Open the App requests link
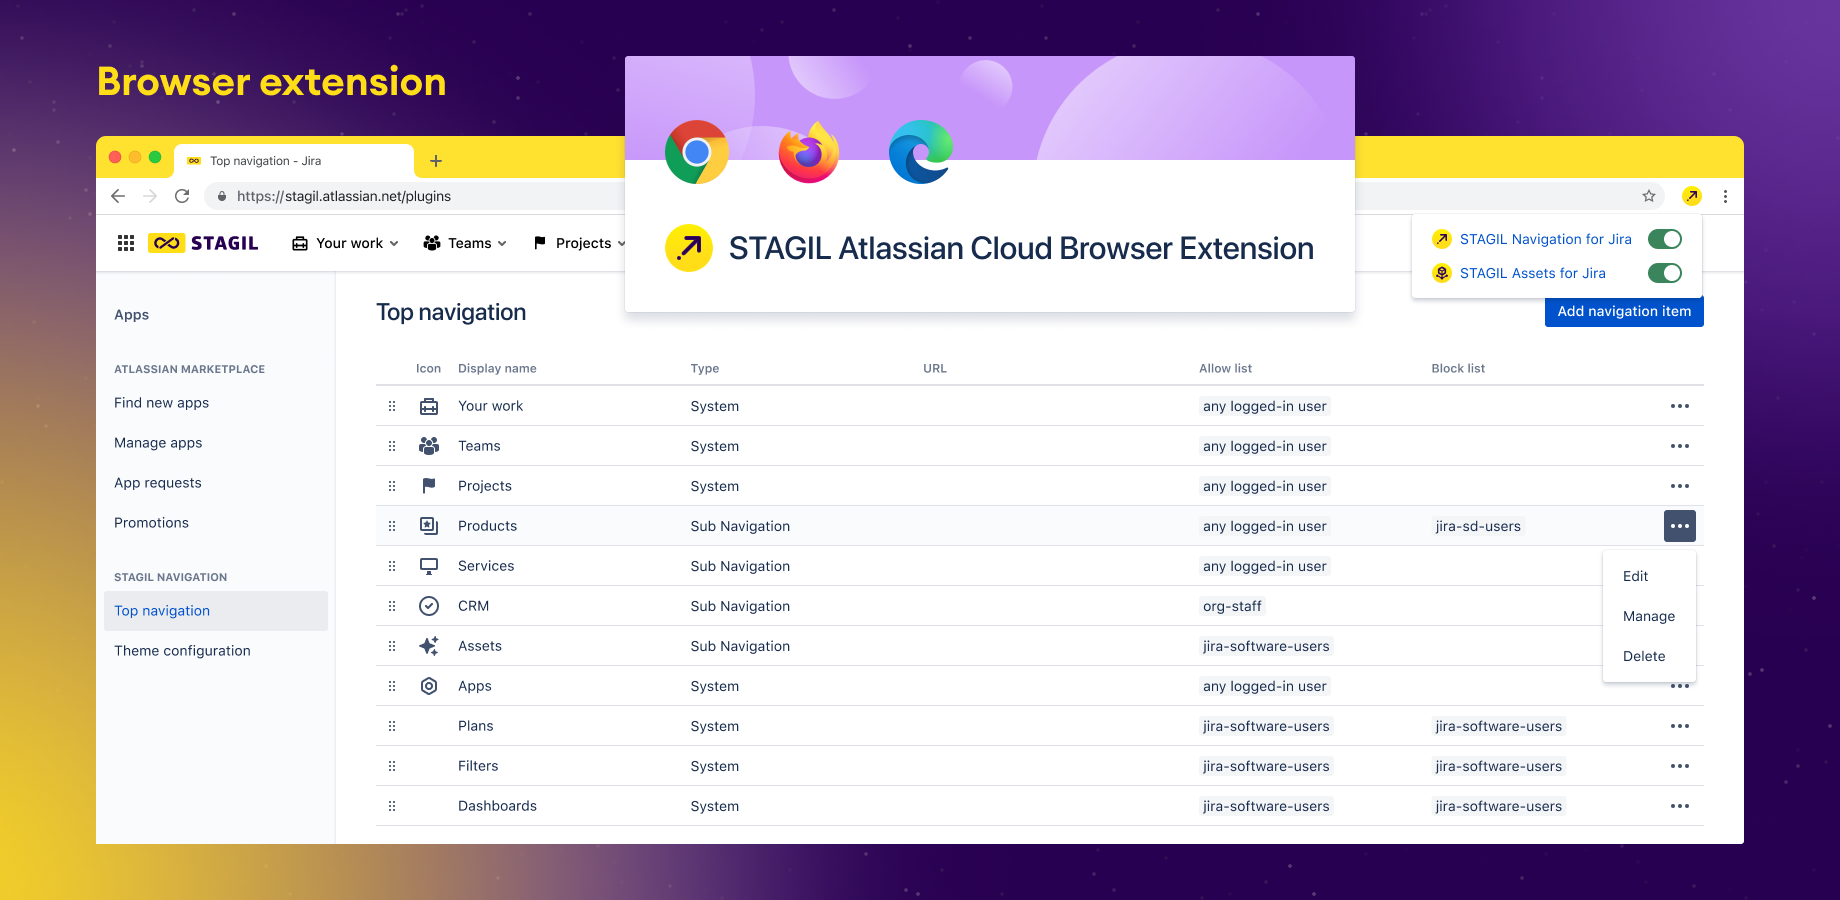This screenshot has width=1840, height=900. coord(158,483)
